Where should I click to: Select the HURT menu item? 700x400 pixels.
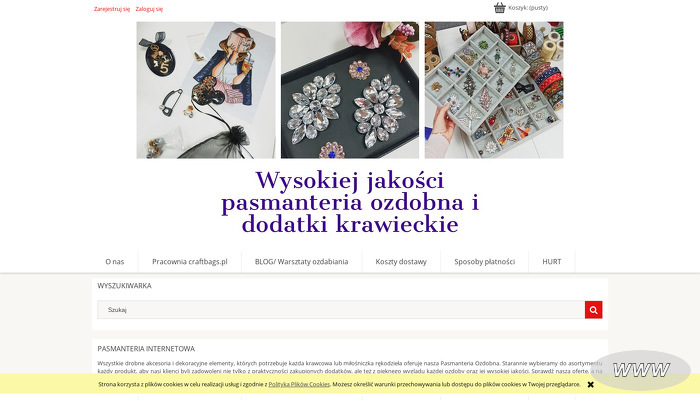[x=552, y=262]
